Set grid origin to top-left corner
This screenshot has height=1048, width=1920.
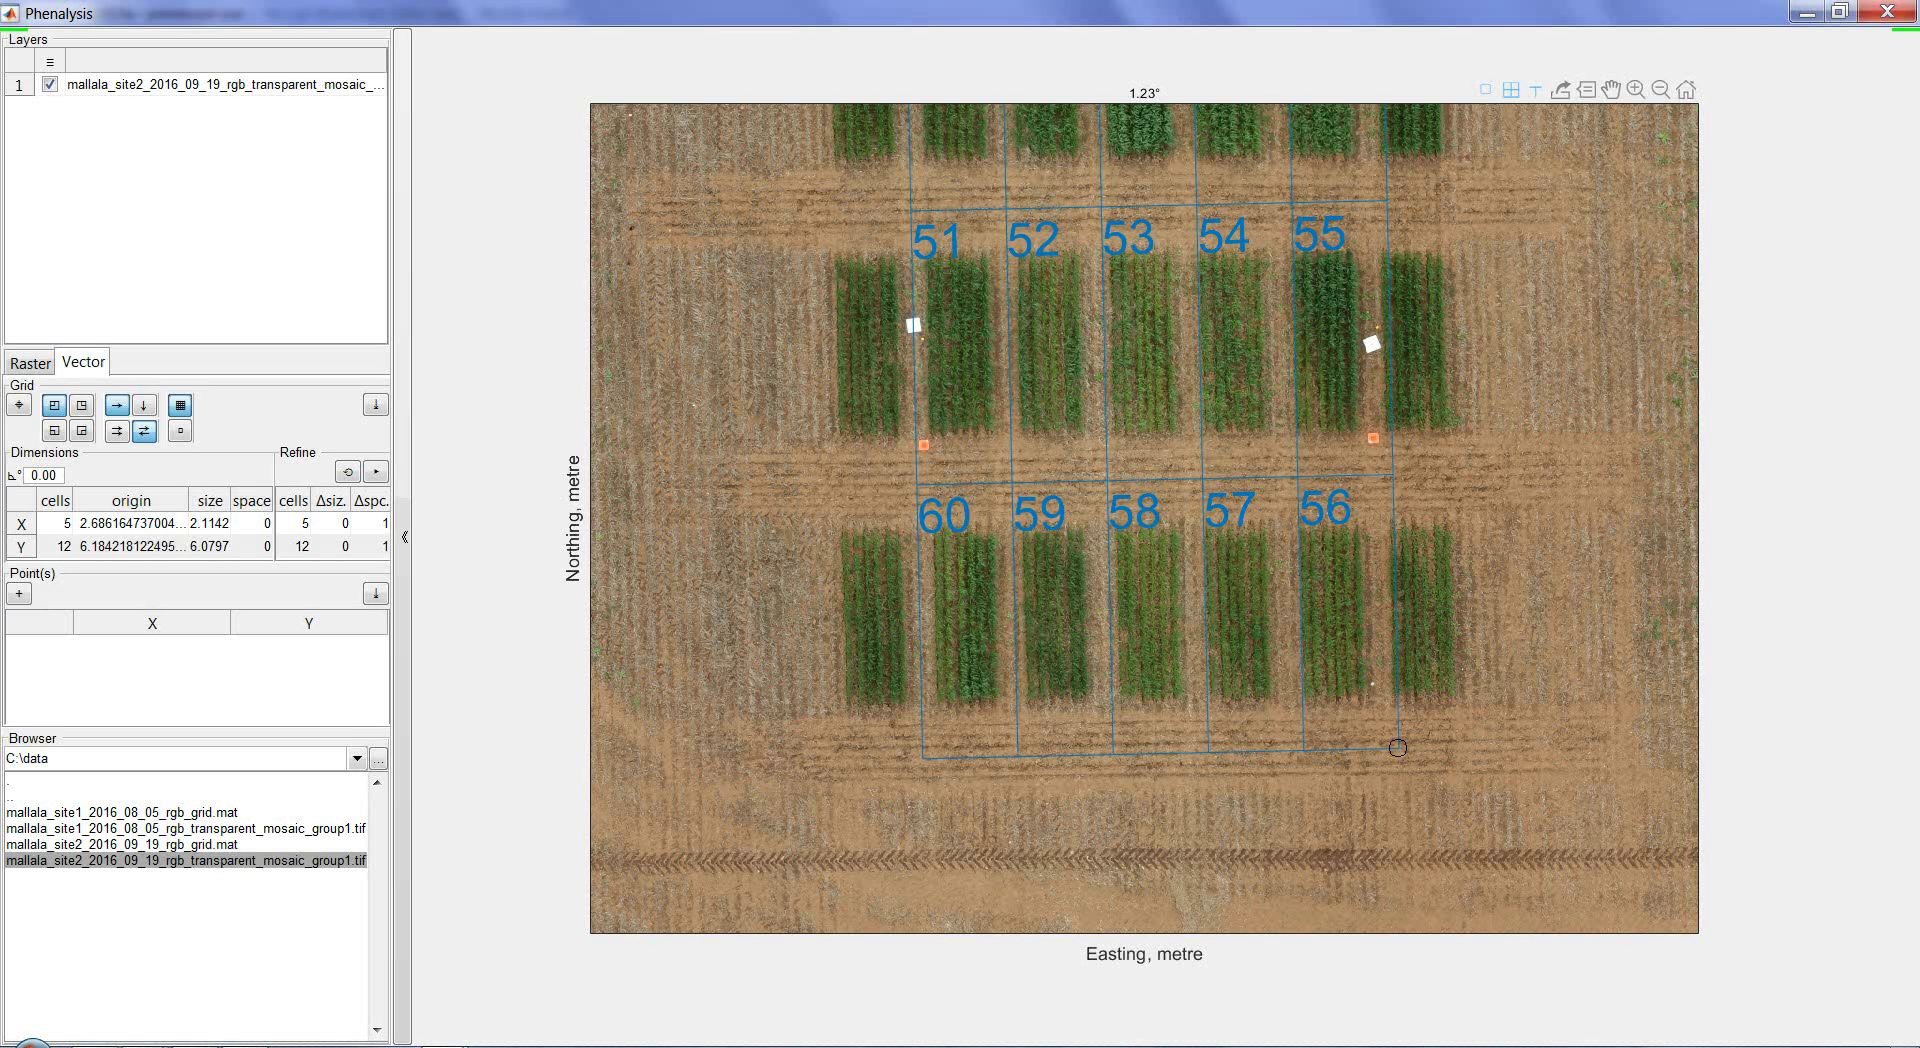pos(55,405)
